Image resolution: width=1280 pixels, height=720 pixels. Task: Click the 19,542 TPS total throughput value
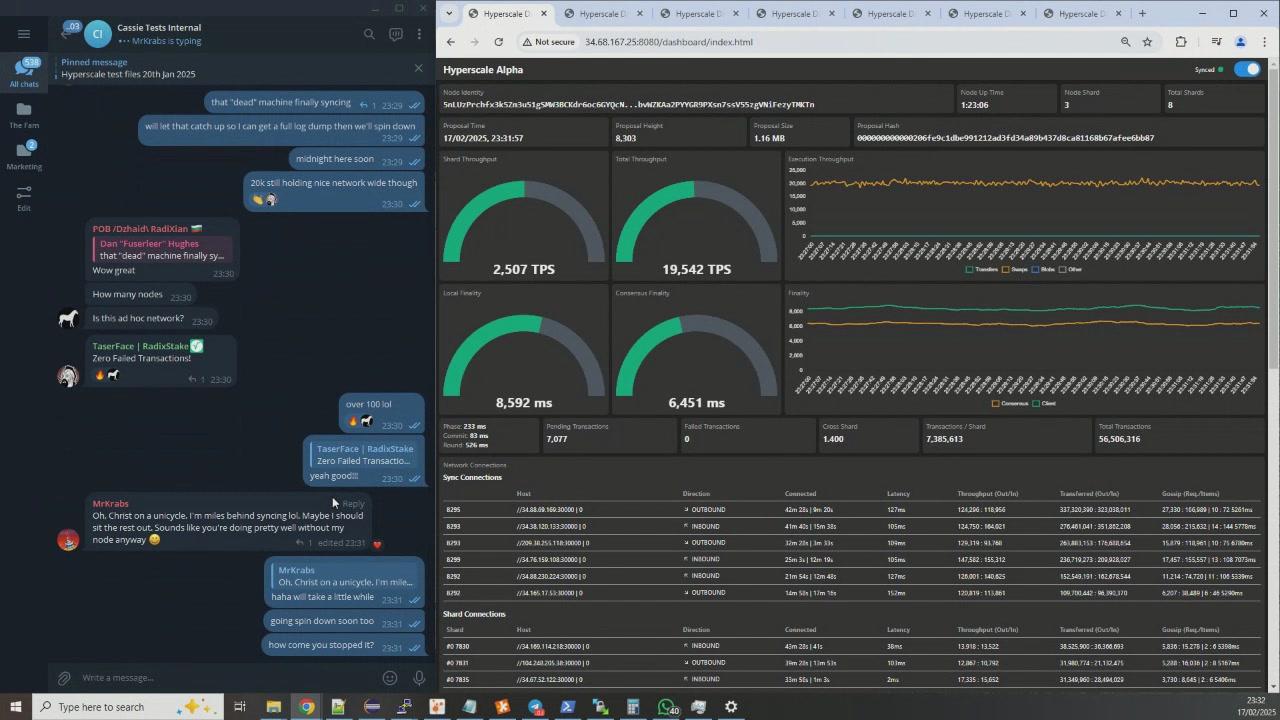click(696, 269)
